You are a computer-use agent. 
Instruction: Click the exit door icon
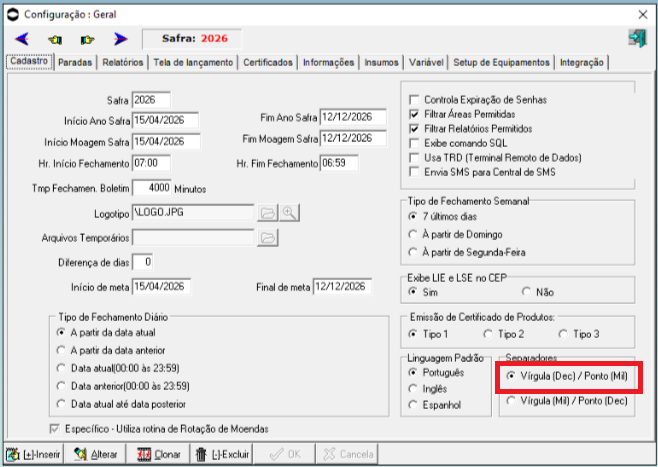point(637,38)
